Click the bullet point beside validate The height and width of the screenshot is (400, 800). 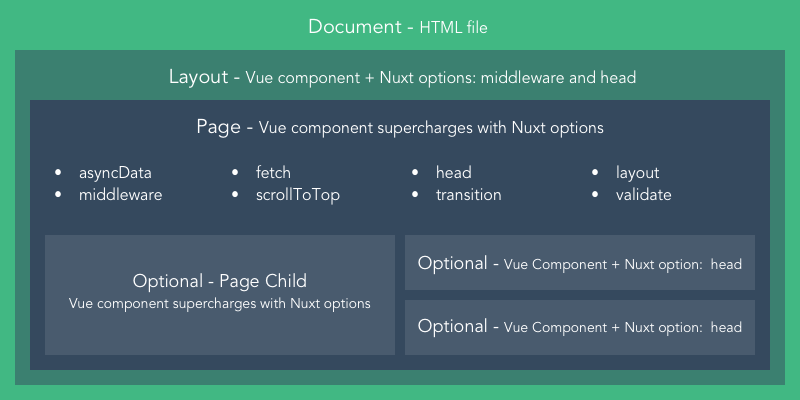594,196
